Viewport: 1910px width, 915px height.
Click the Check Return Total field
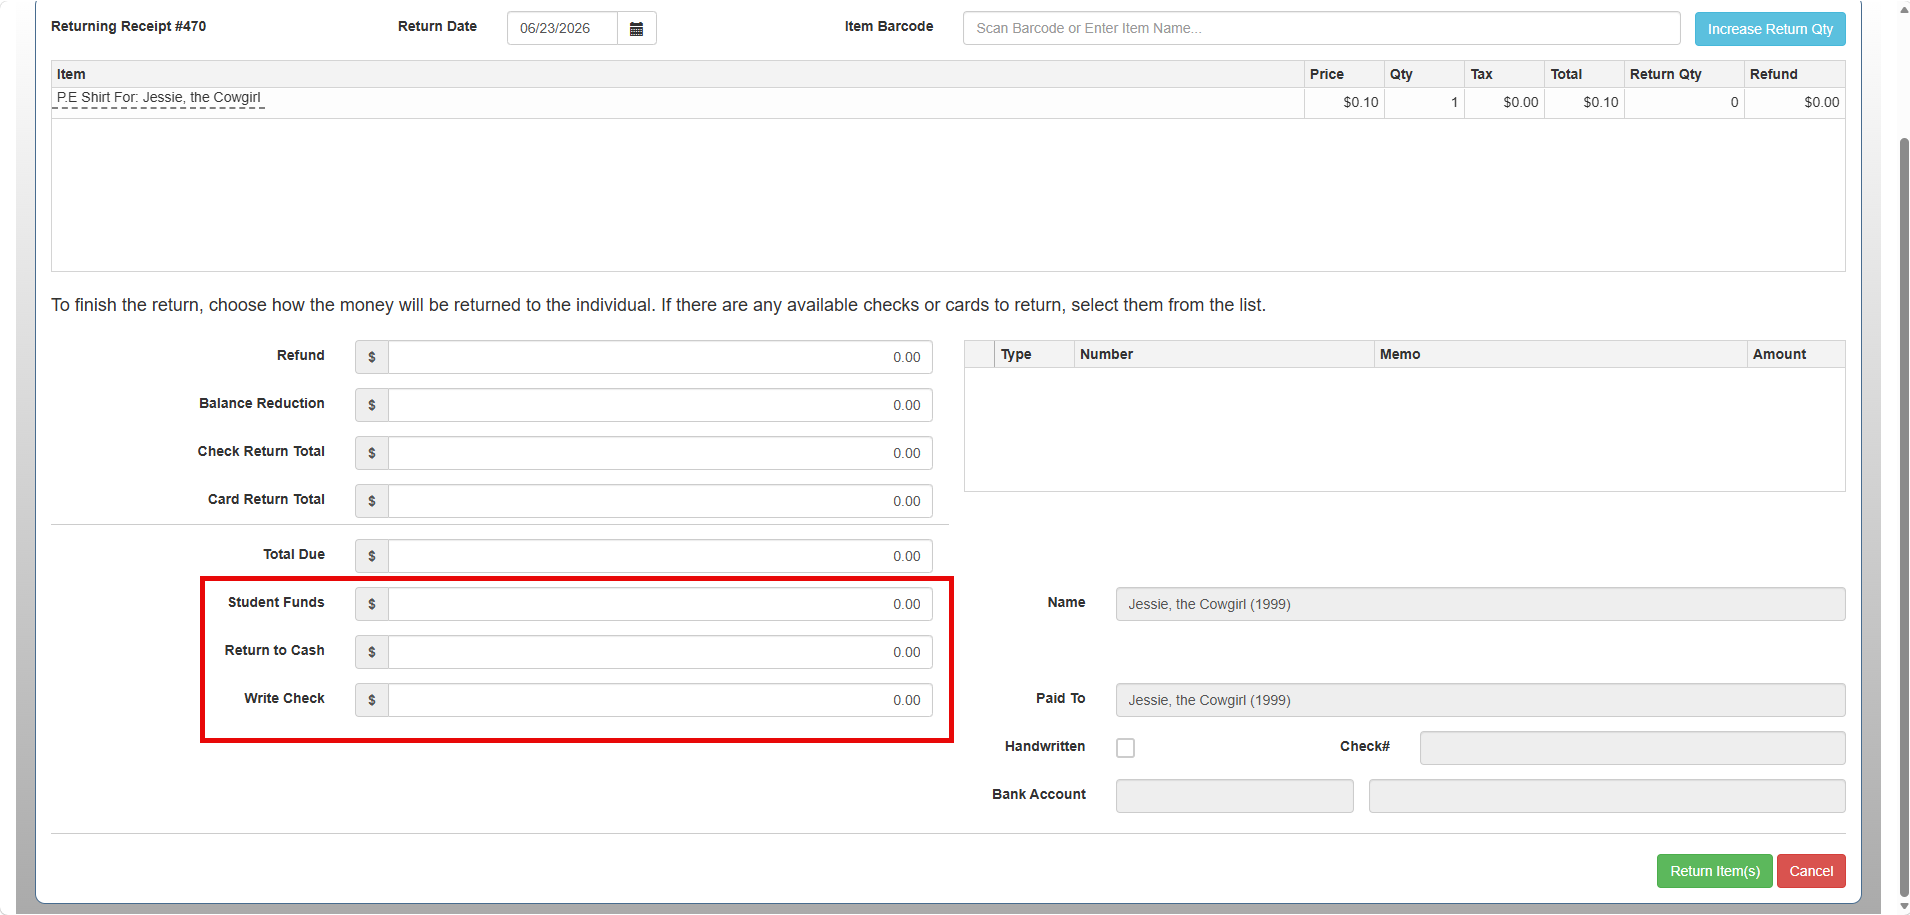(660, 453)
